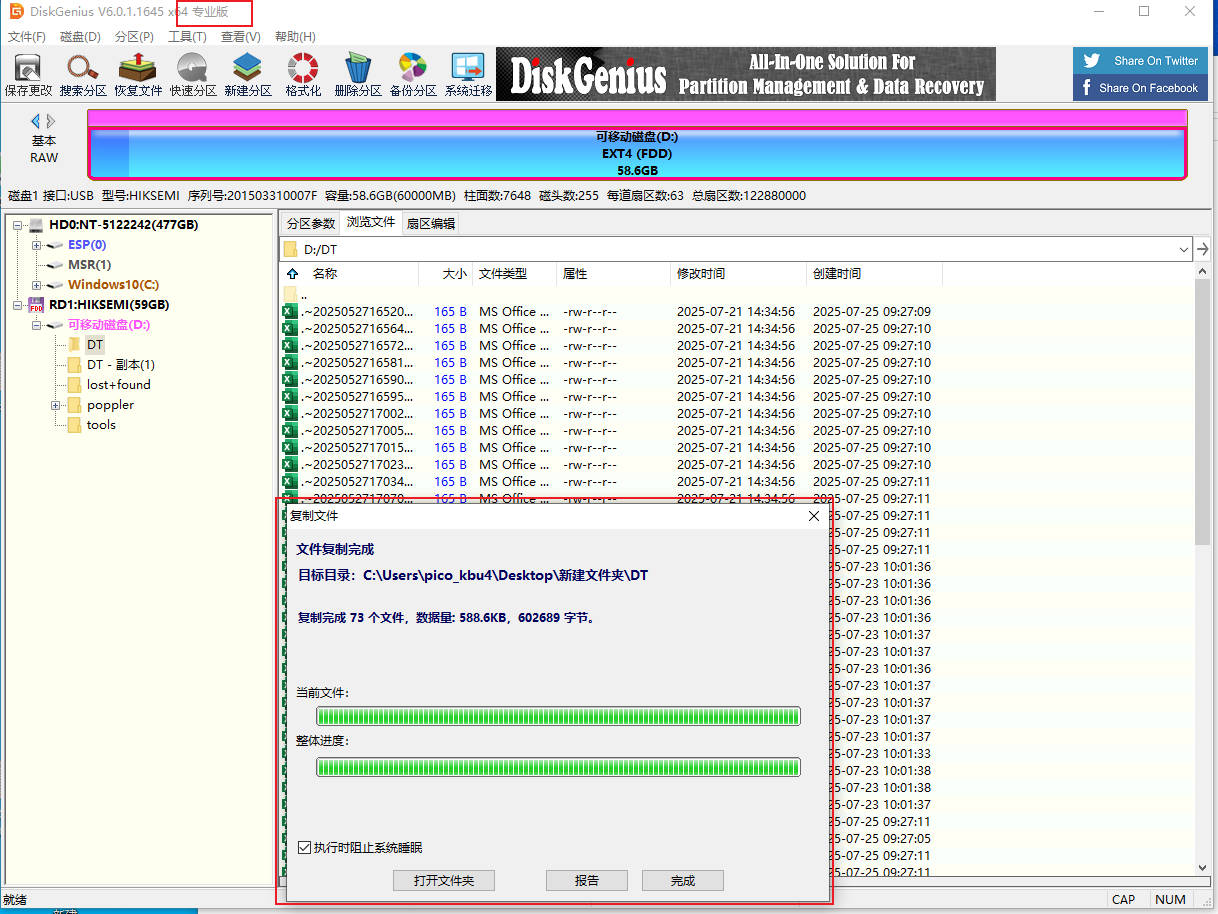Close the 复制文件 dialog with X
This screenshot has height=914, width=1218.
(x=814, y=516)
